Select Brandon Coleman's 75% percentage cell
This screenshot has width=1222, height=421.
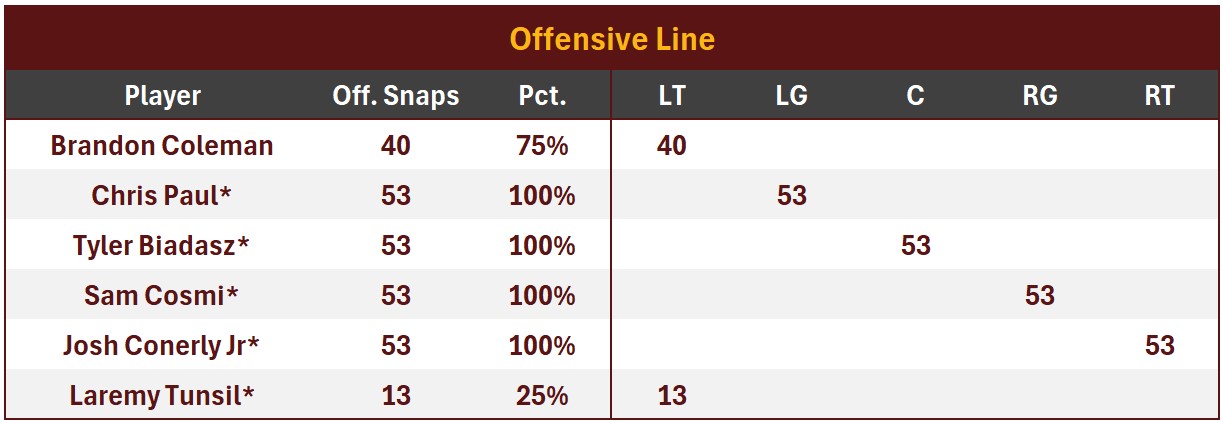click(x=542, y=146)
